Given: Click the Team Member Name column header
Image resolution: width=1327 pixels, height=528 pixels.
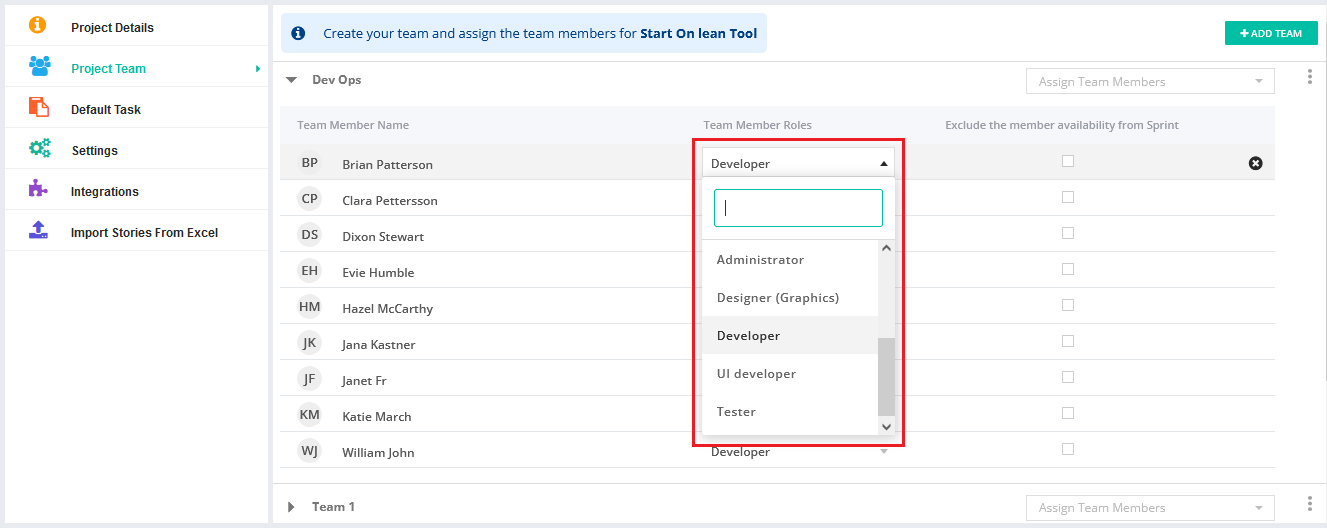Looking at the screenshot, I should click(353, 125).
